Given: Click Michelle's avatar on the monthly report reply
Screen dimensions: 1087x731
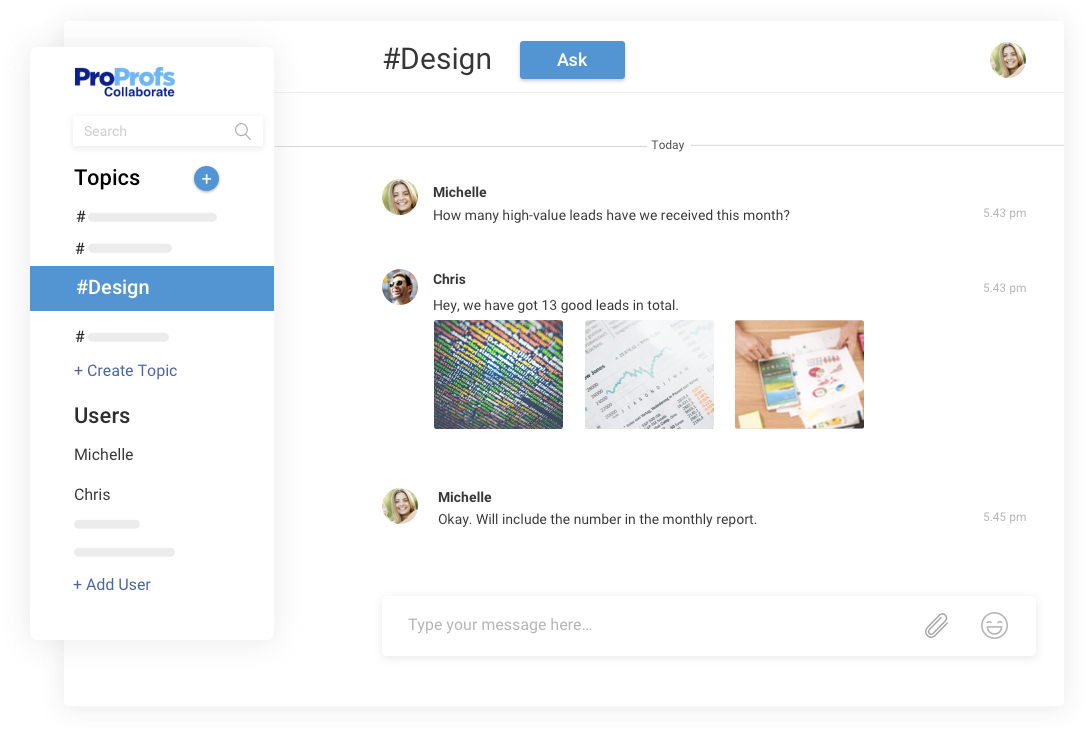Looking at the screenshot, I should pos(400,506).
